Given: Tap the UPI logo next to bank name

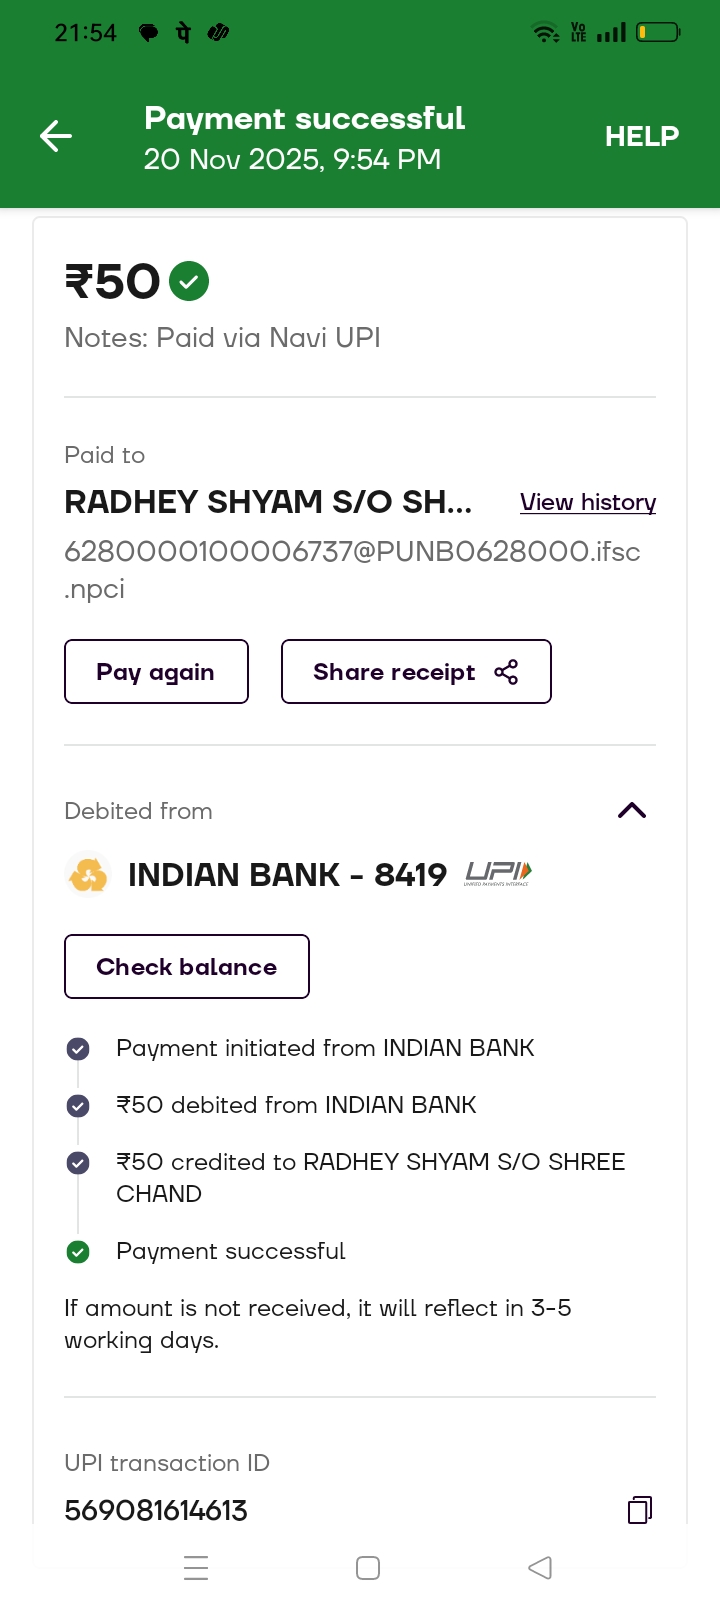Looking at the screenshot, I should [498, 874].
